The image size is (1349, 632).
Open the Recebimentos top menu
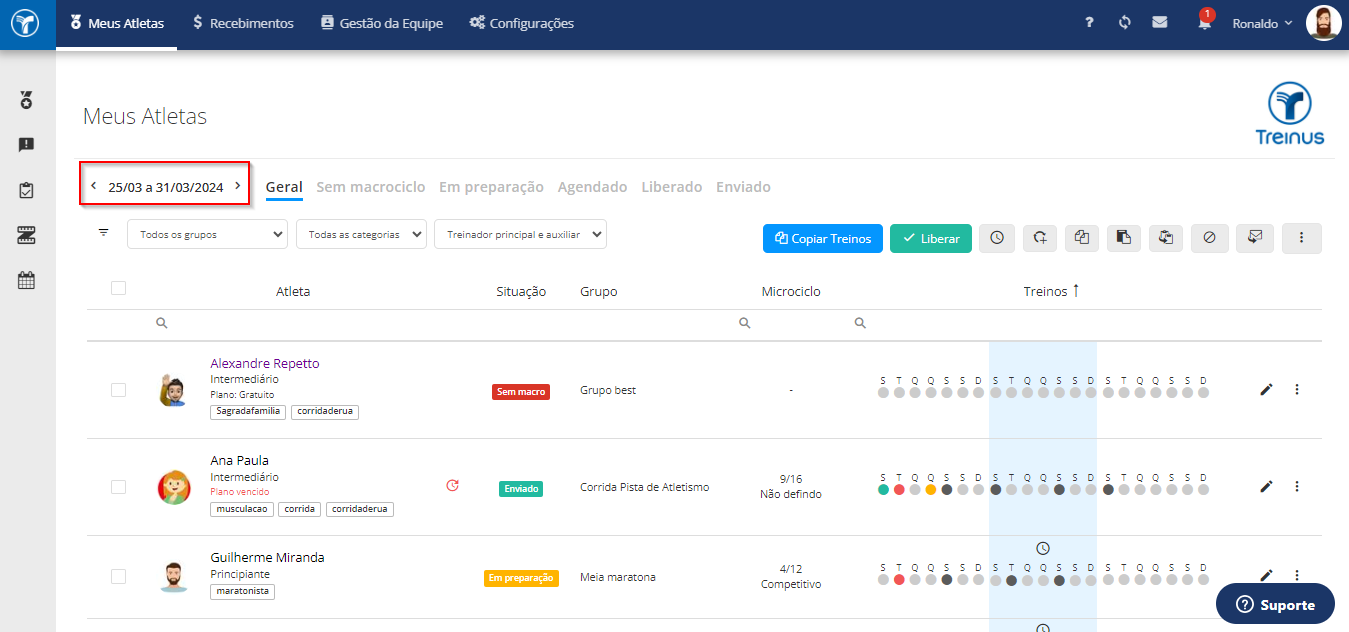coord(243,23)
